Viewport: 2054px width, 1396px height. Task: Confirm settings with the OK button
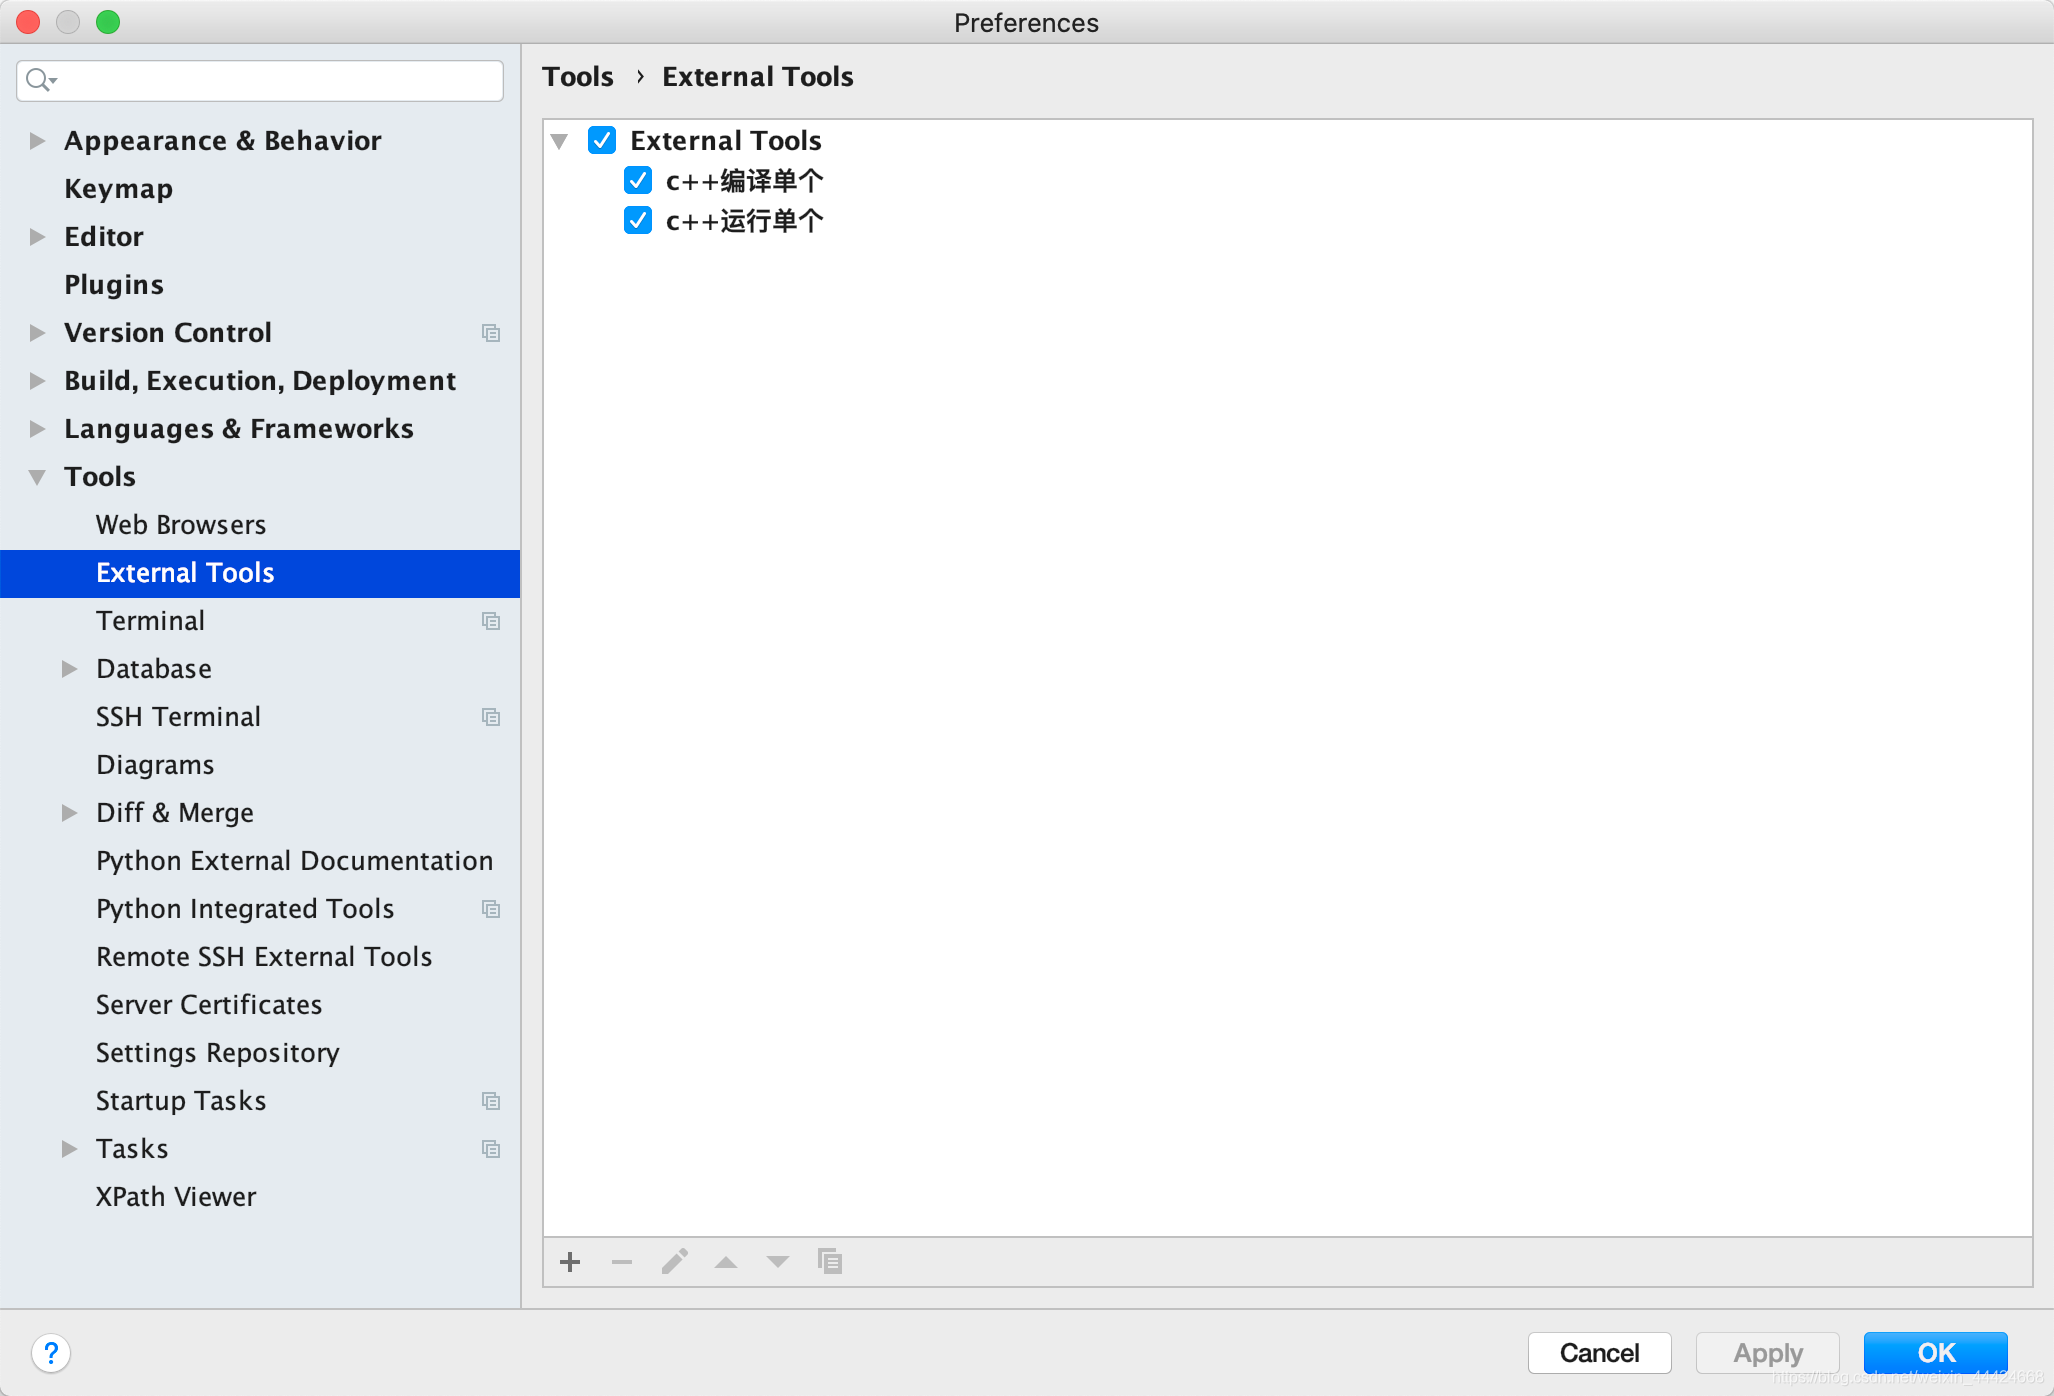1935,1353
